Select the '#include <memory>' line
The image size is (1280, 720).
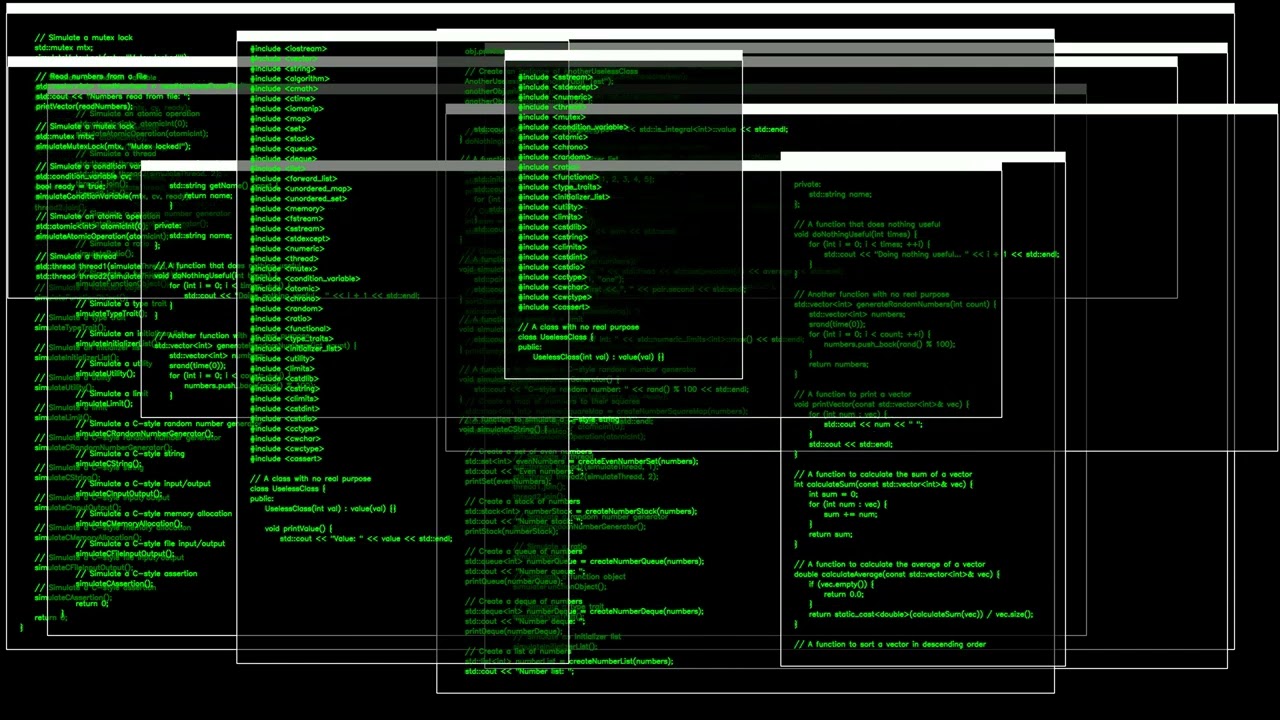[287, 208]
